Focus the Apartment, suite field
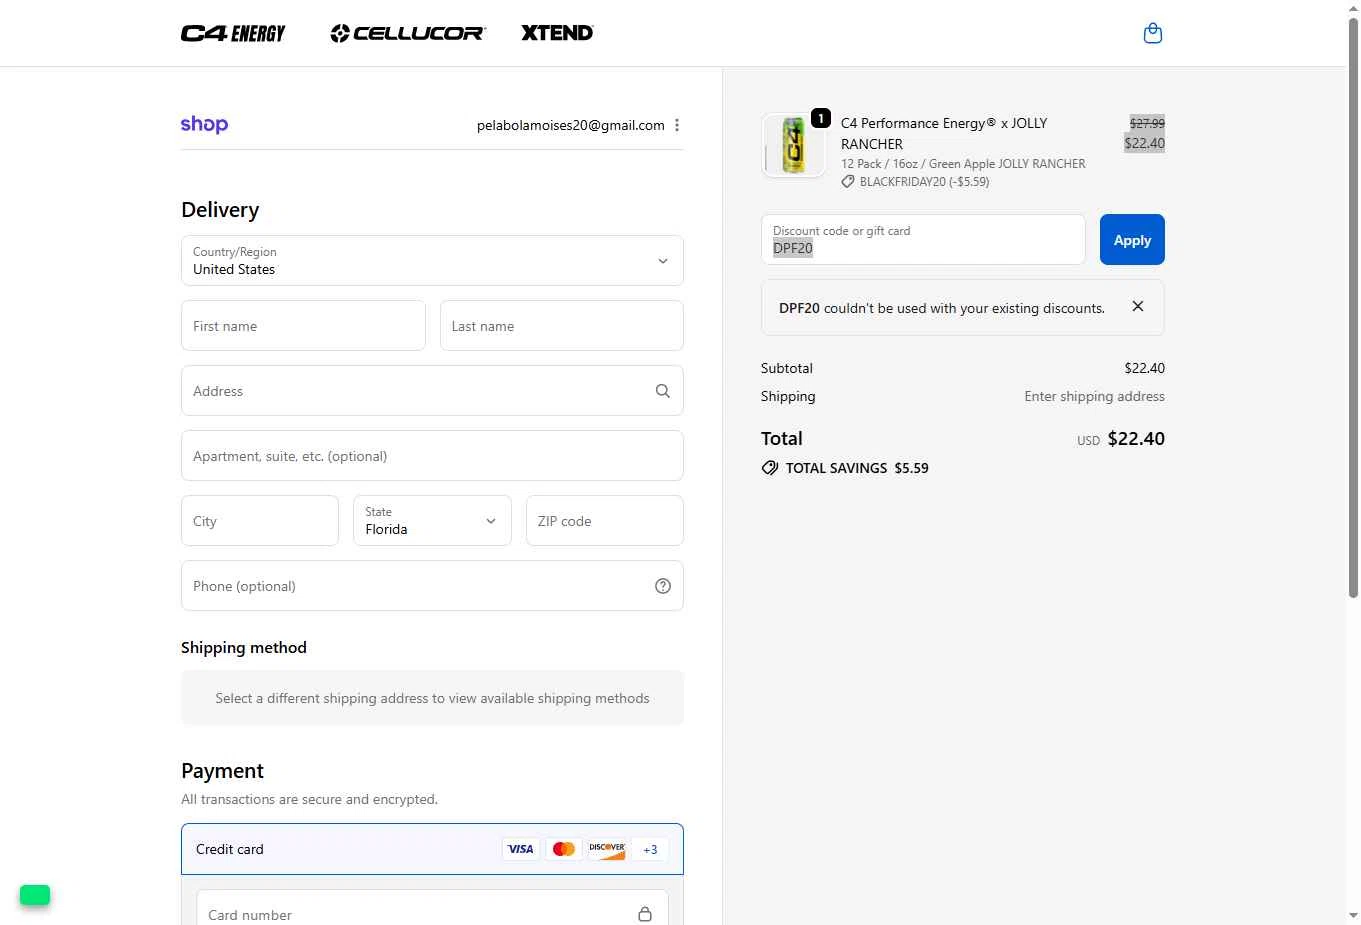The image size is (1361, 925). click(432, 456)
